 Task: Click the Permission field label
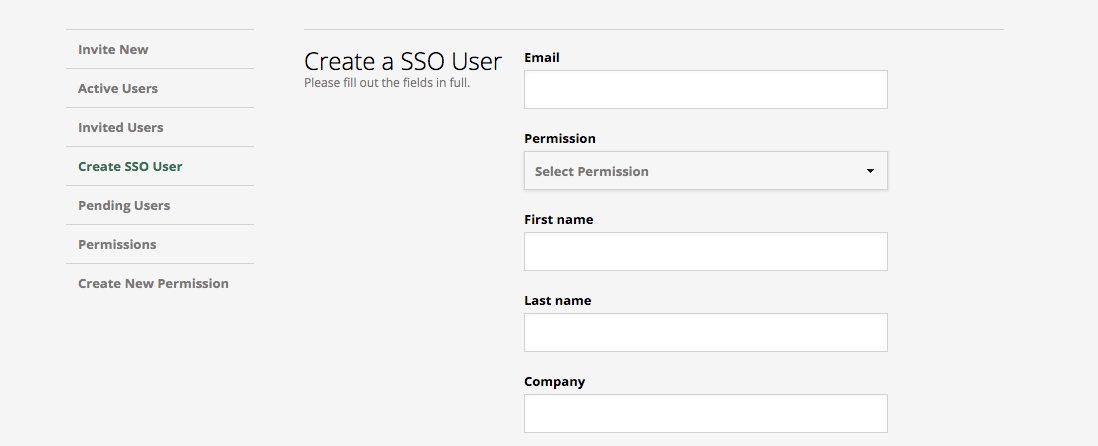click(560, 139)
